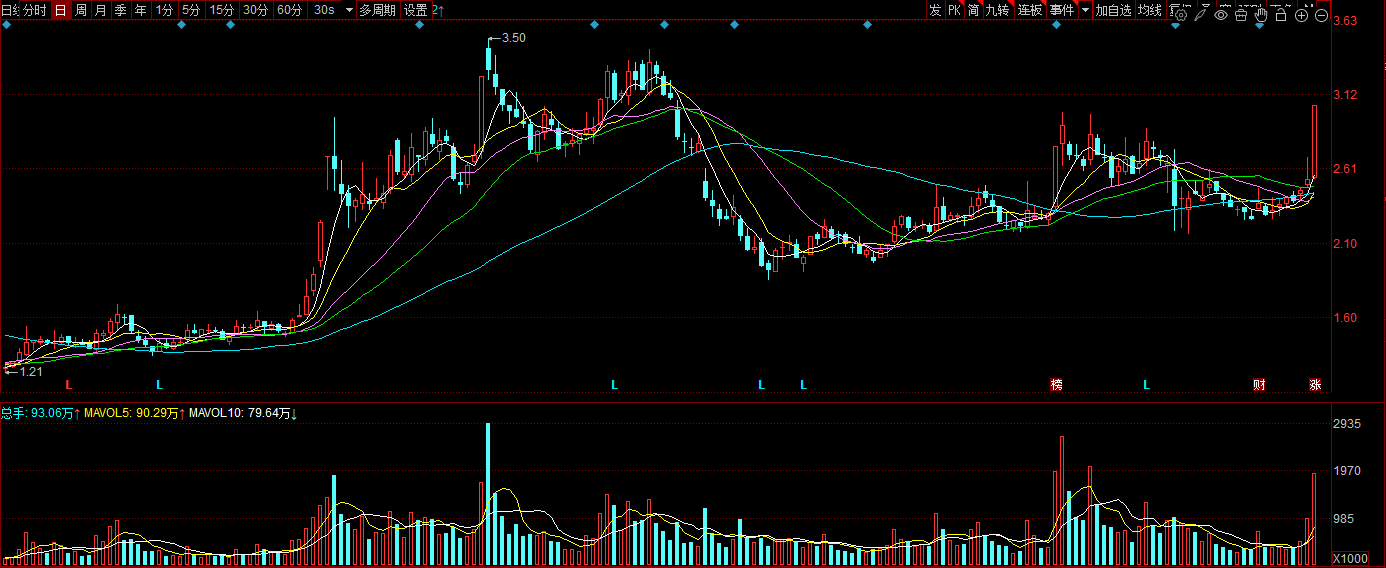Click the 1970 volume axis value

[1348, 471]
